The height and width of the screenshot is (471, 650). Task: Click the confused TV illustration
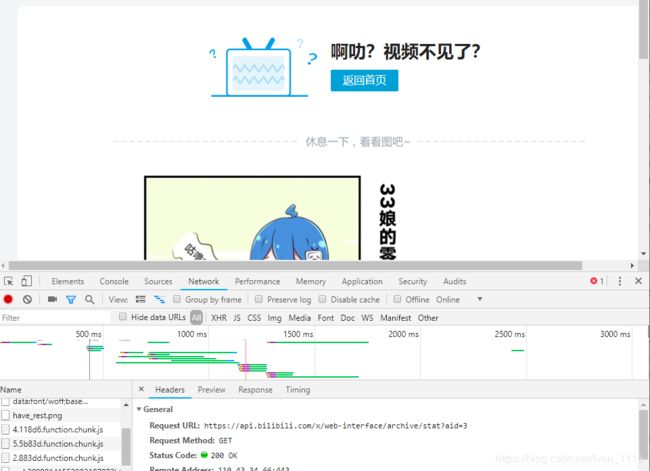point(264,68)
